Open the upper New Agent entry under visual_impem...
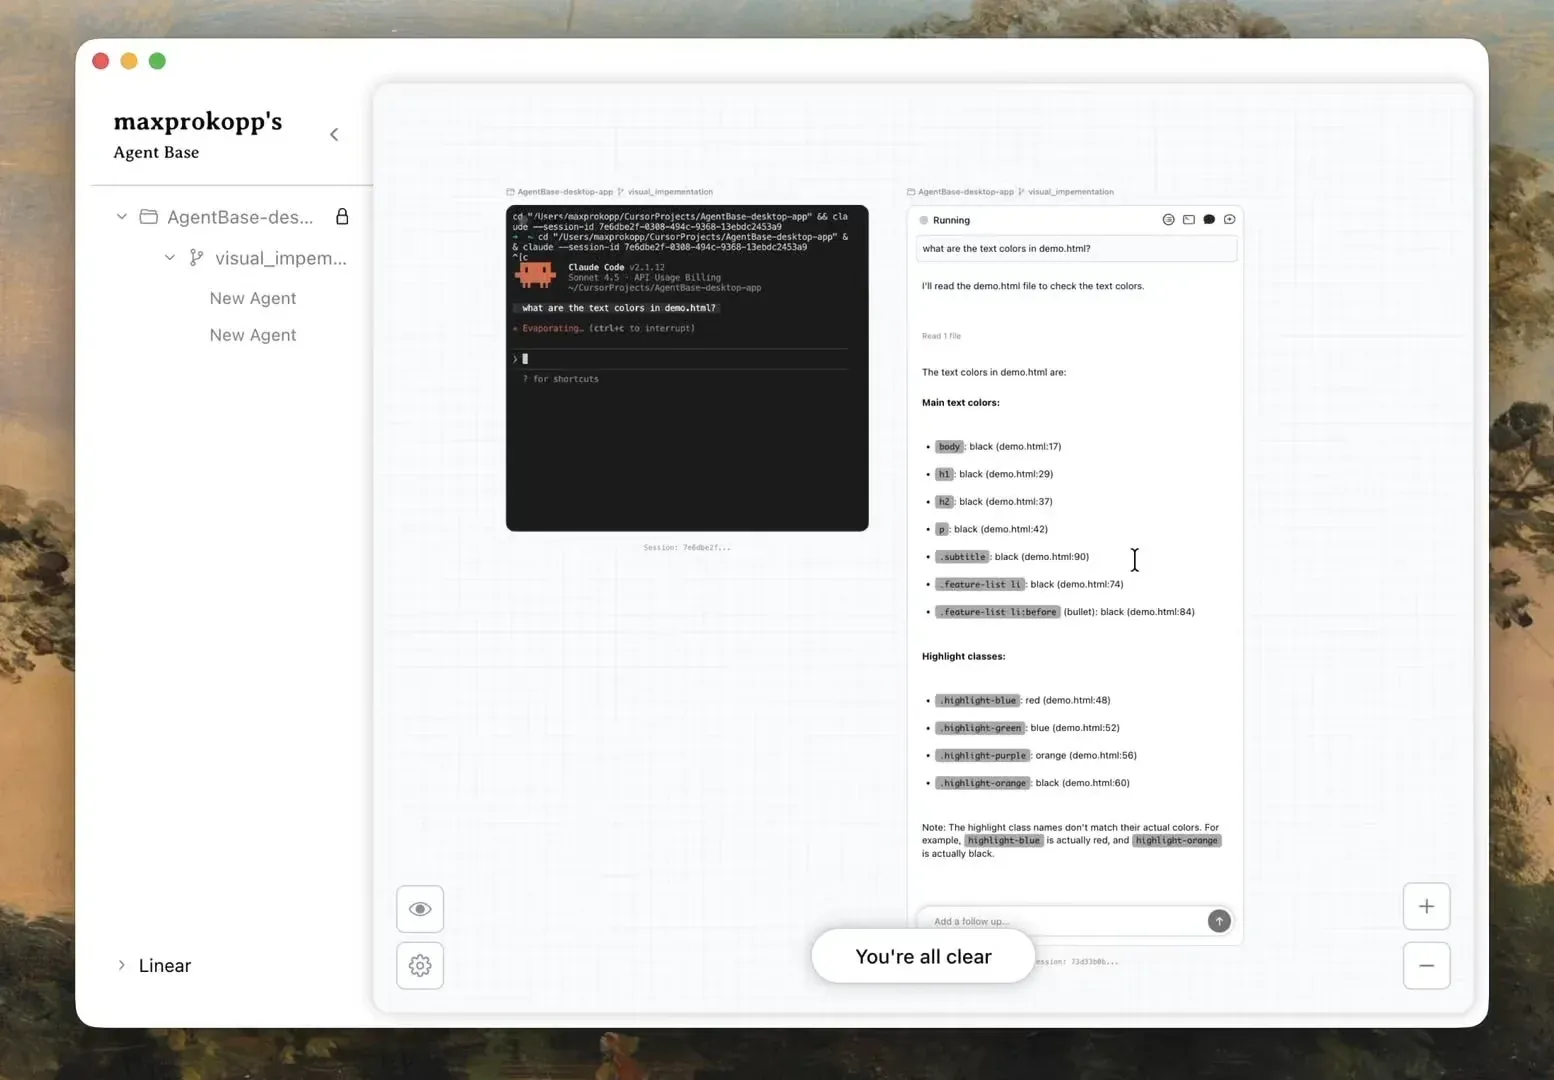1554x1080 pixels. pyautogui.click(x=253, y=298)
